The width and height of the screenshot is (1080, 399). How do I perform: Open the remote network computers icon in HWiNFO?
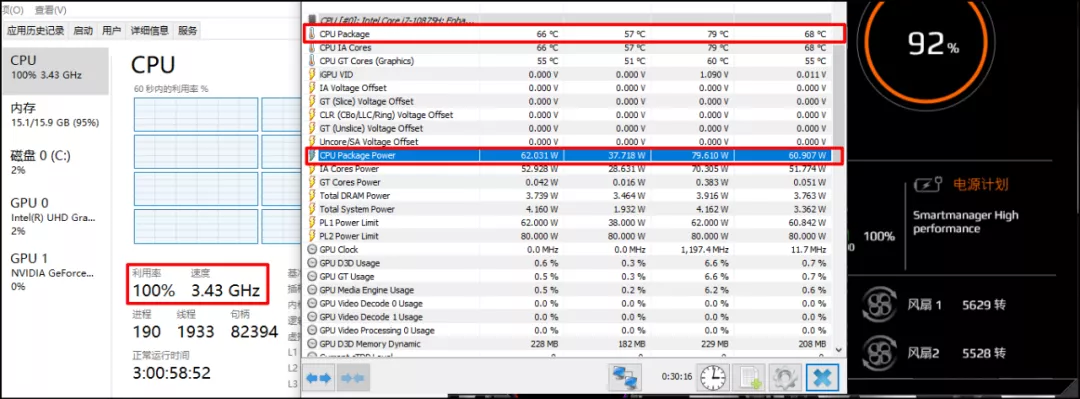tap(625, 378)
